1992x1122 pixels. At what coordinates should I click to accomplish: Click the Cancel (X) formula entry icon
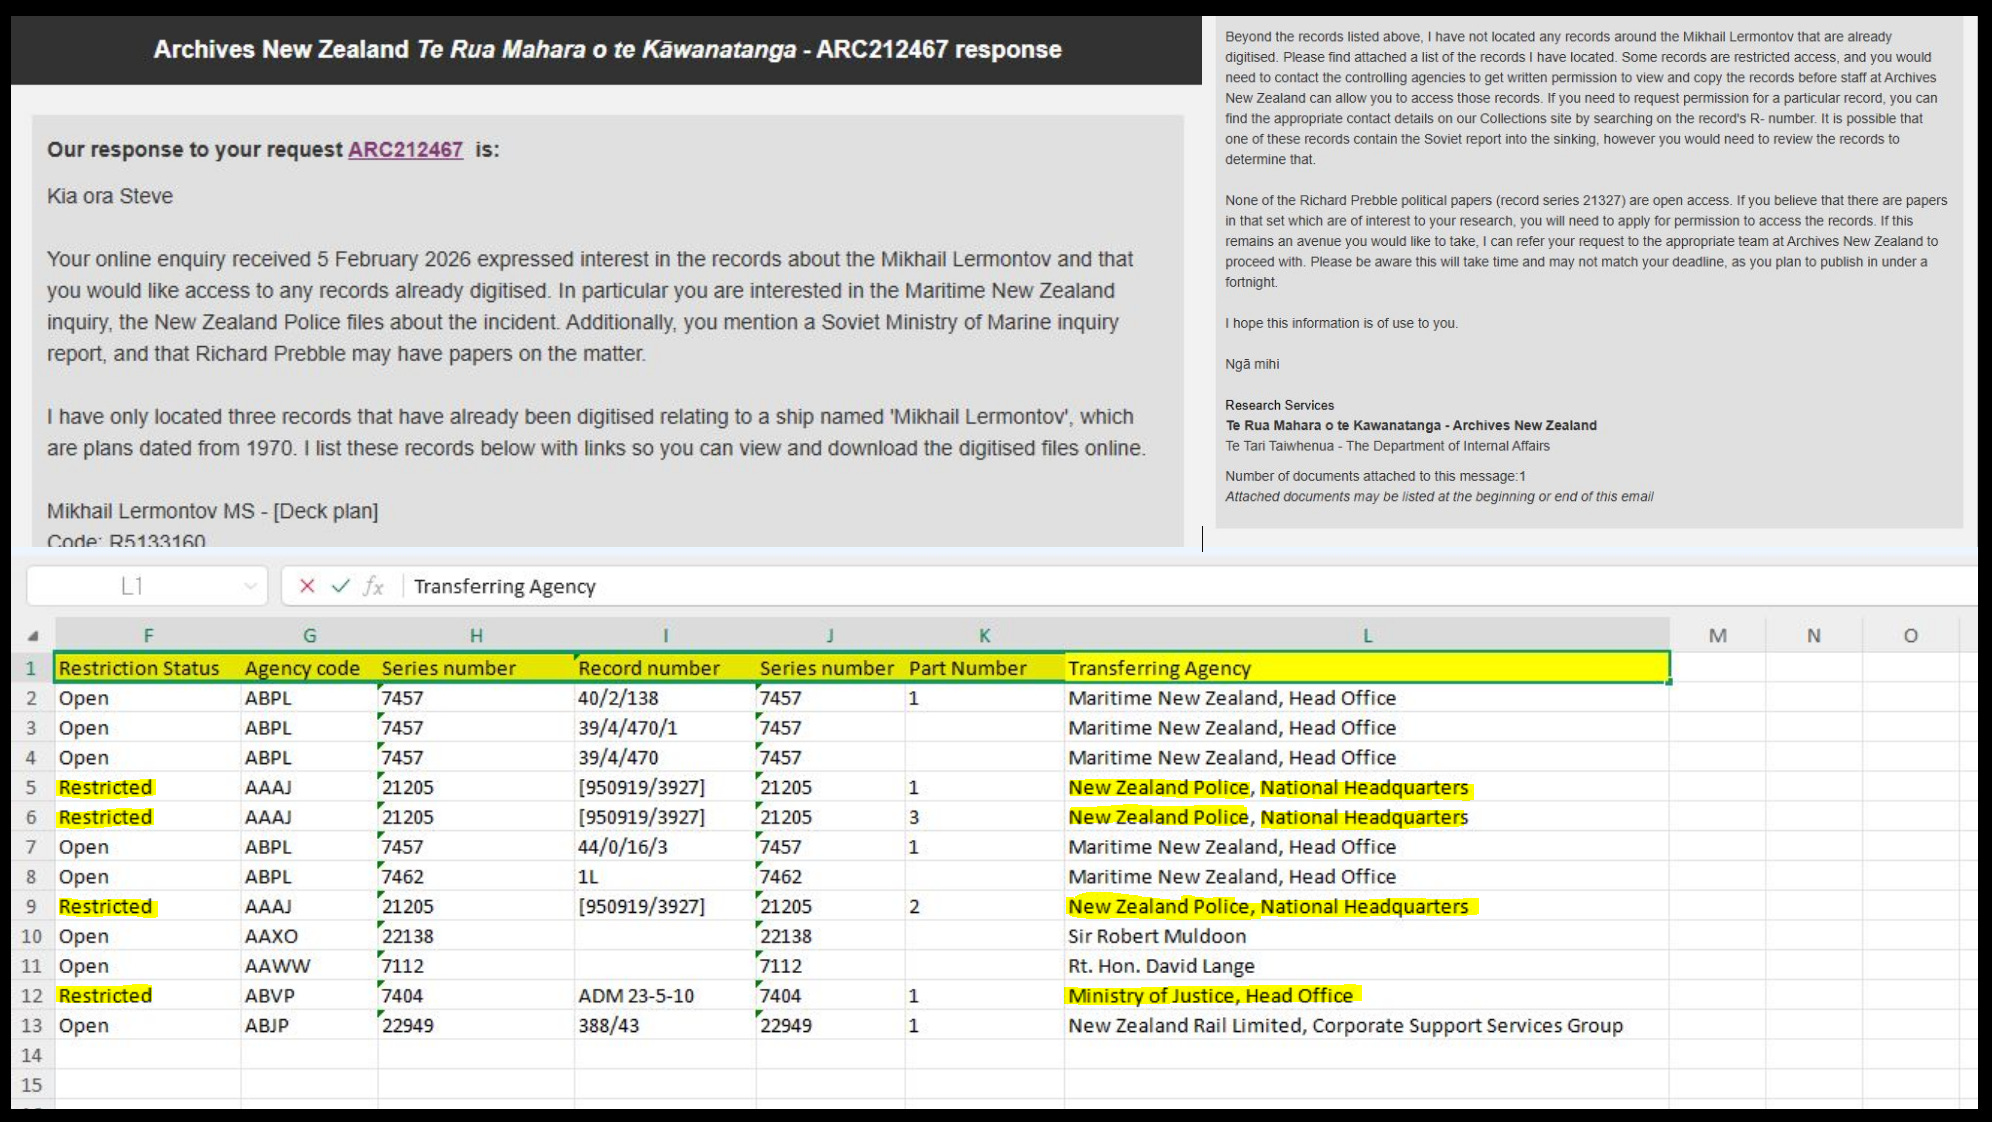tap(307, 586)
